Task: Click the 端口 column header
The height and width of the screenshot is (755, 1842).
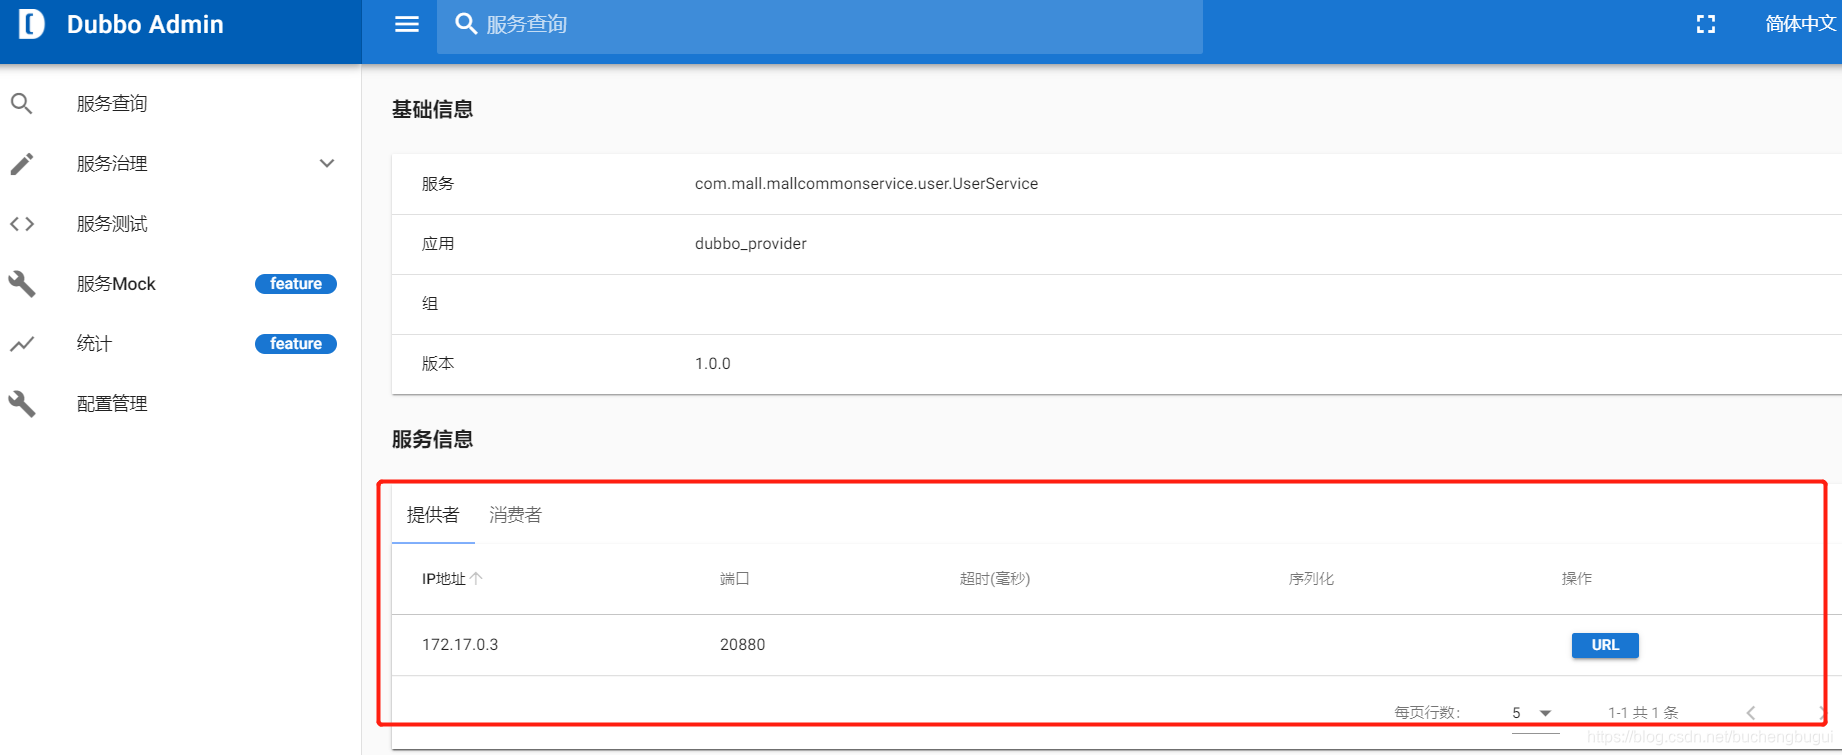Action: pyautogui.click(x=735, y=579)
